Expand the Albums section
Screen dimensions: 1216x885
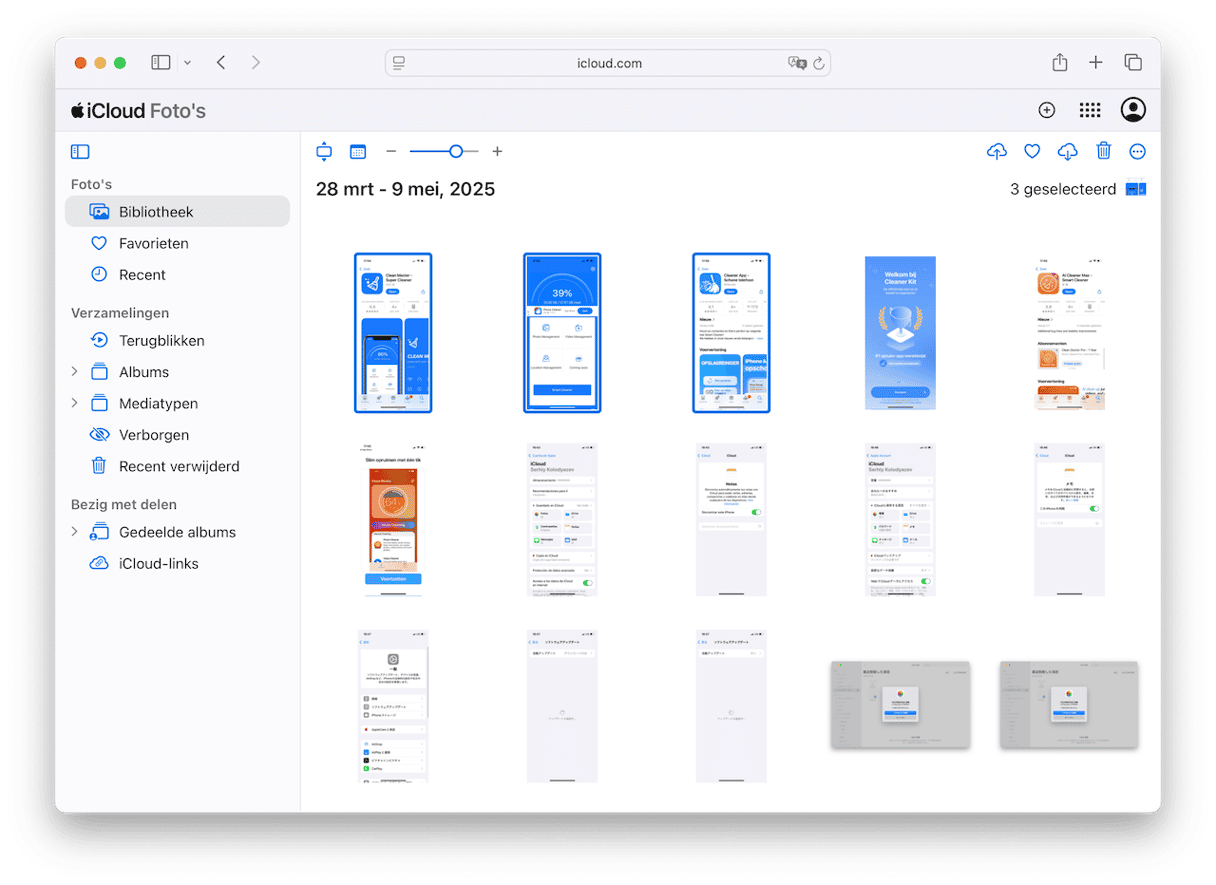[x=74, y=372]
